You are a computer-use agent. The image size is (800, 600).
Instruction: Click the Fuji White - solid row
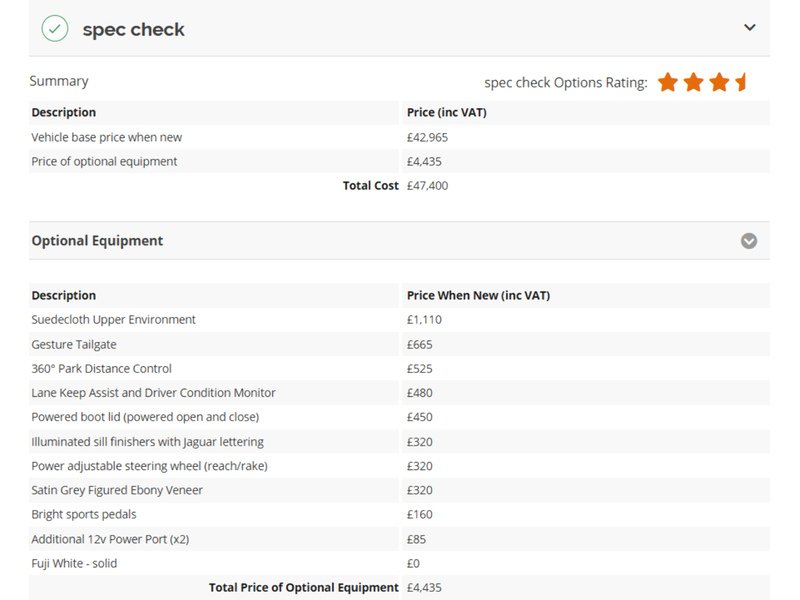point(399,563)
